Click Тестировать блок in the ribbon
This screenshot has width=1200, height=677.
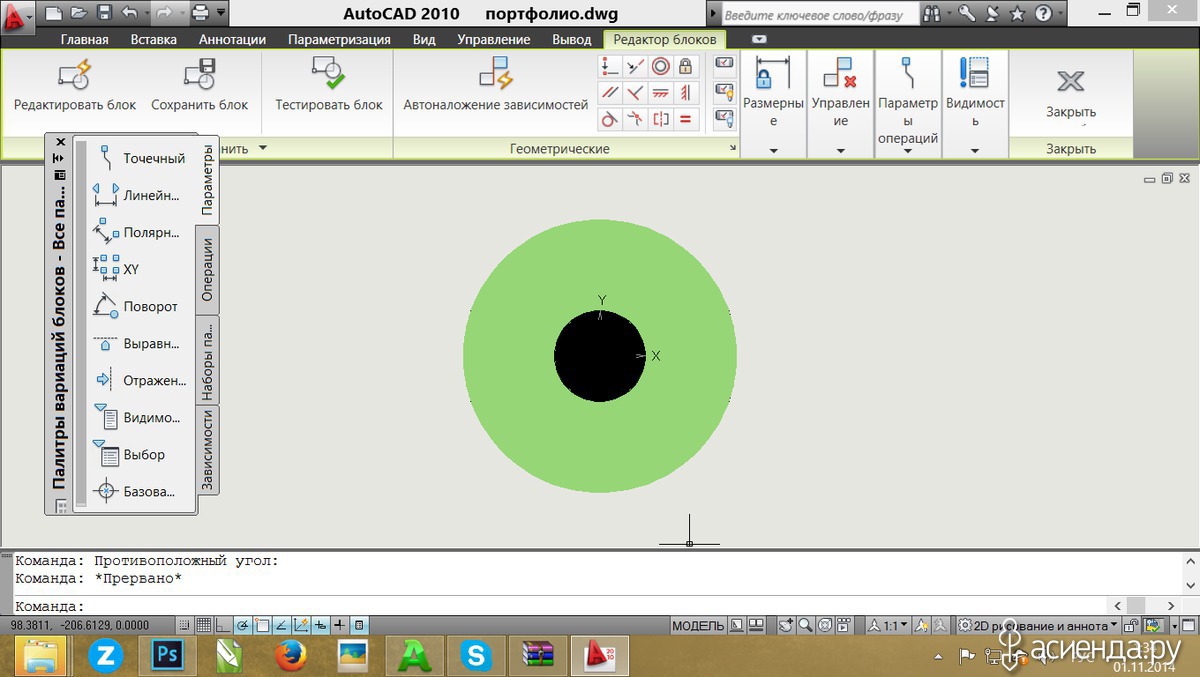coord(329,87)
